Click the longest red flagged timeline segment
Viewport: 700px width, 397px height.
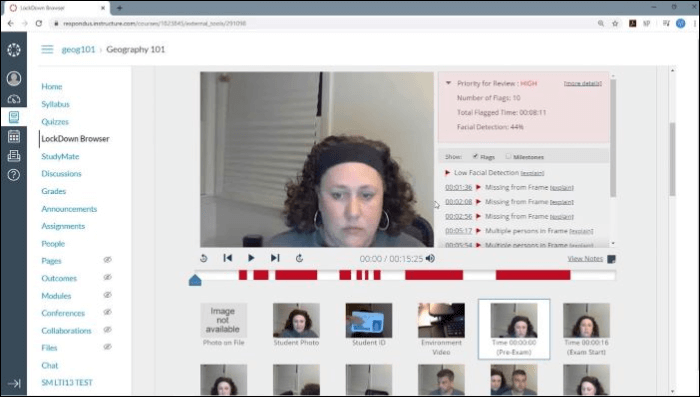click(x=533, y=275)
